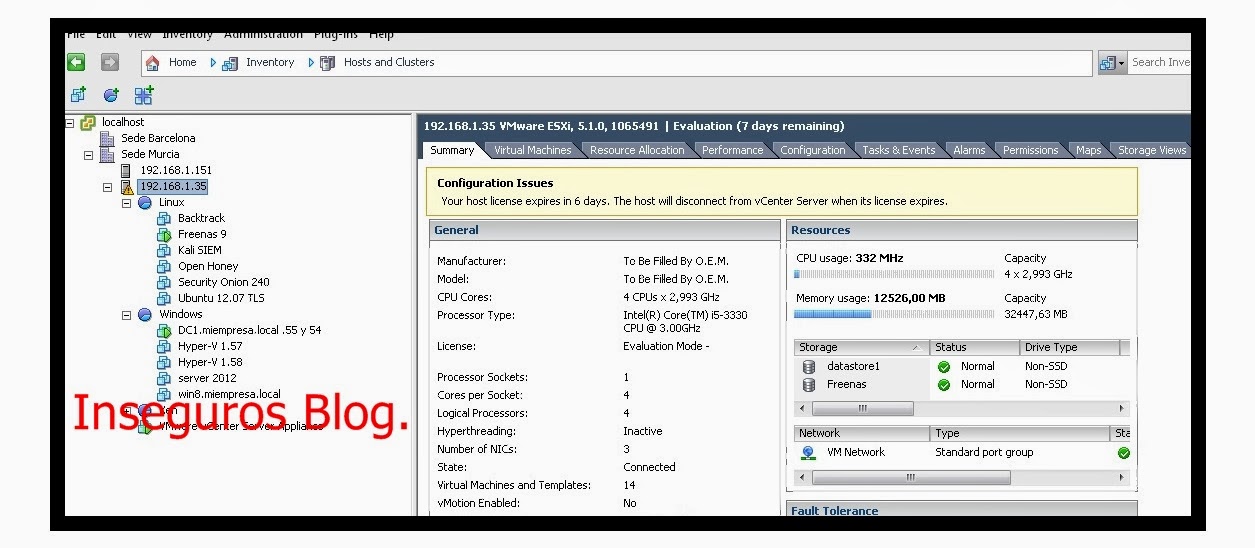Open the Inventory breadcrumb link

pos(270,62)
